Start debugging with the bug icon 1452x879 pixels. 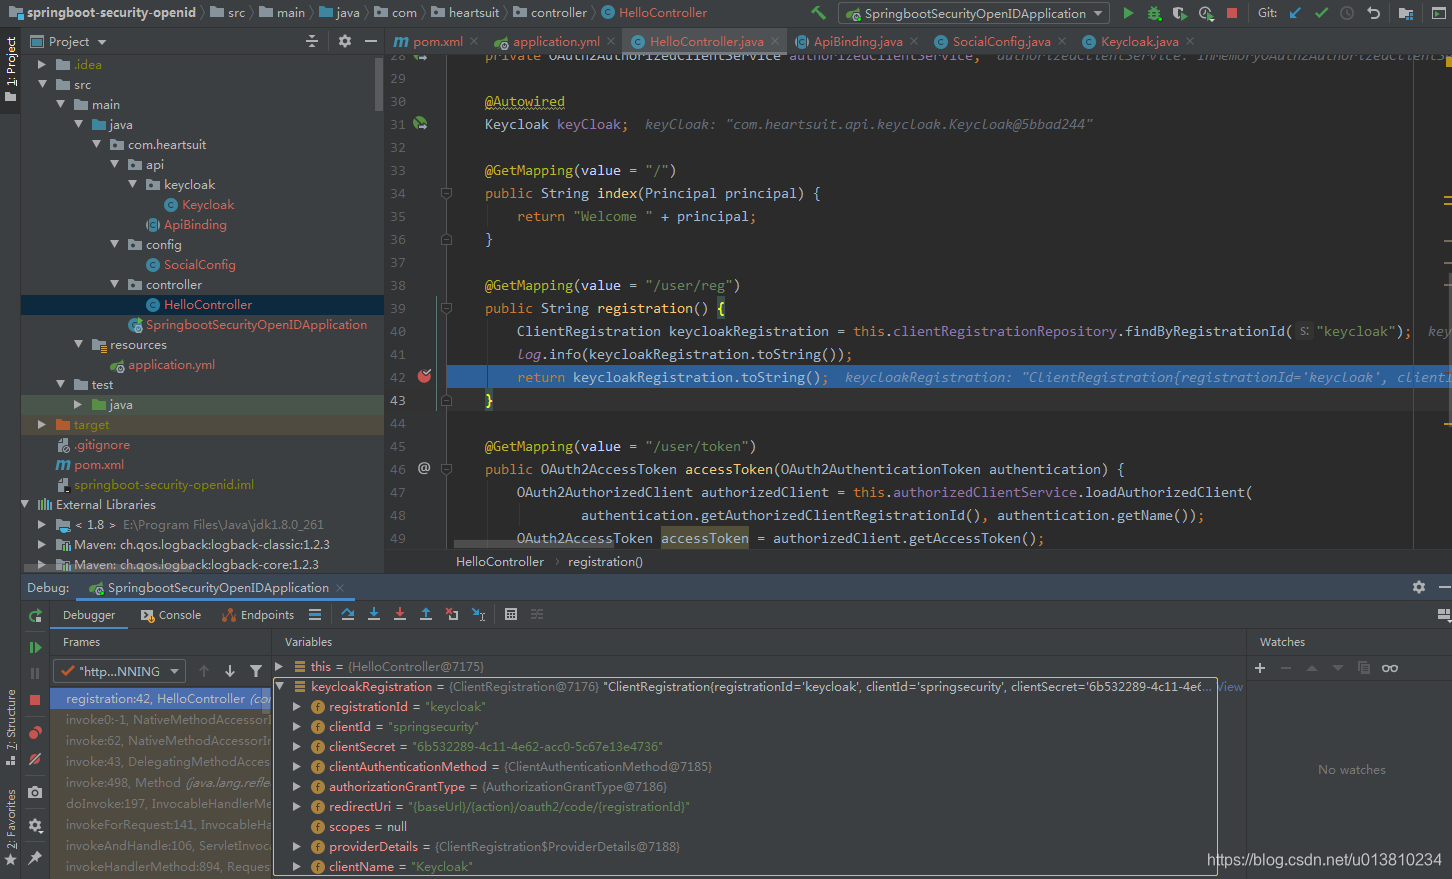point(1154,13)
